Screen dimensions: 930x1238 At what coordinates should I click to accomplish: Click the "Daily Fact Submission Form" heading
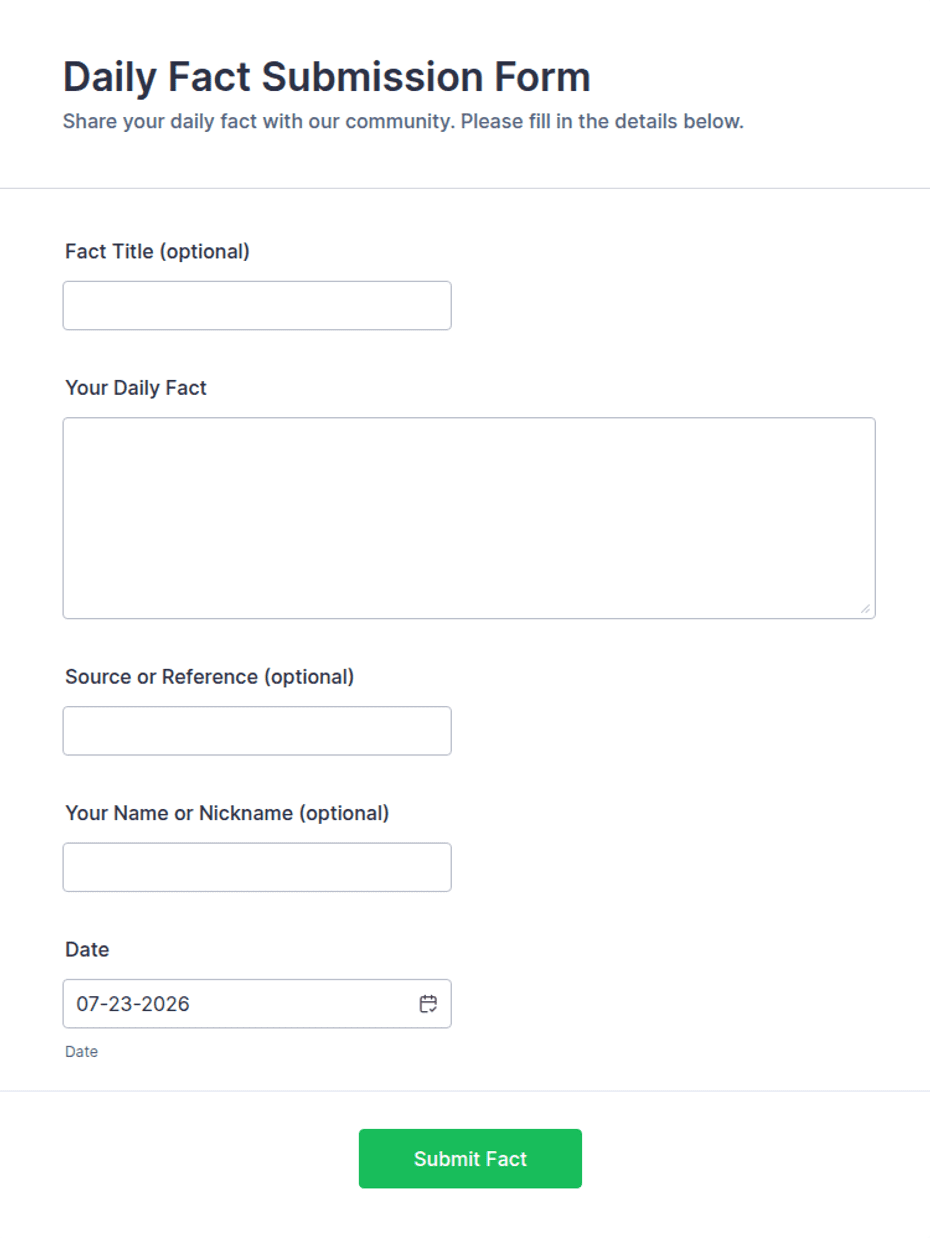point(326,76)
